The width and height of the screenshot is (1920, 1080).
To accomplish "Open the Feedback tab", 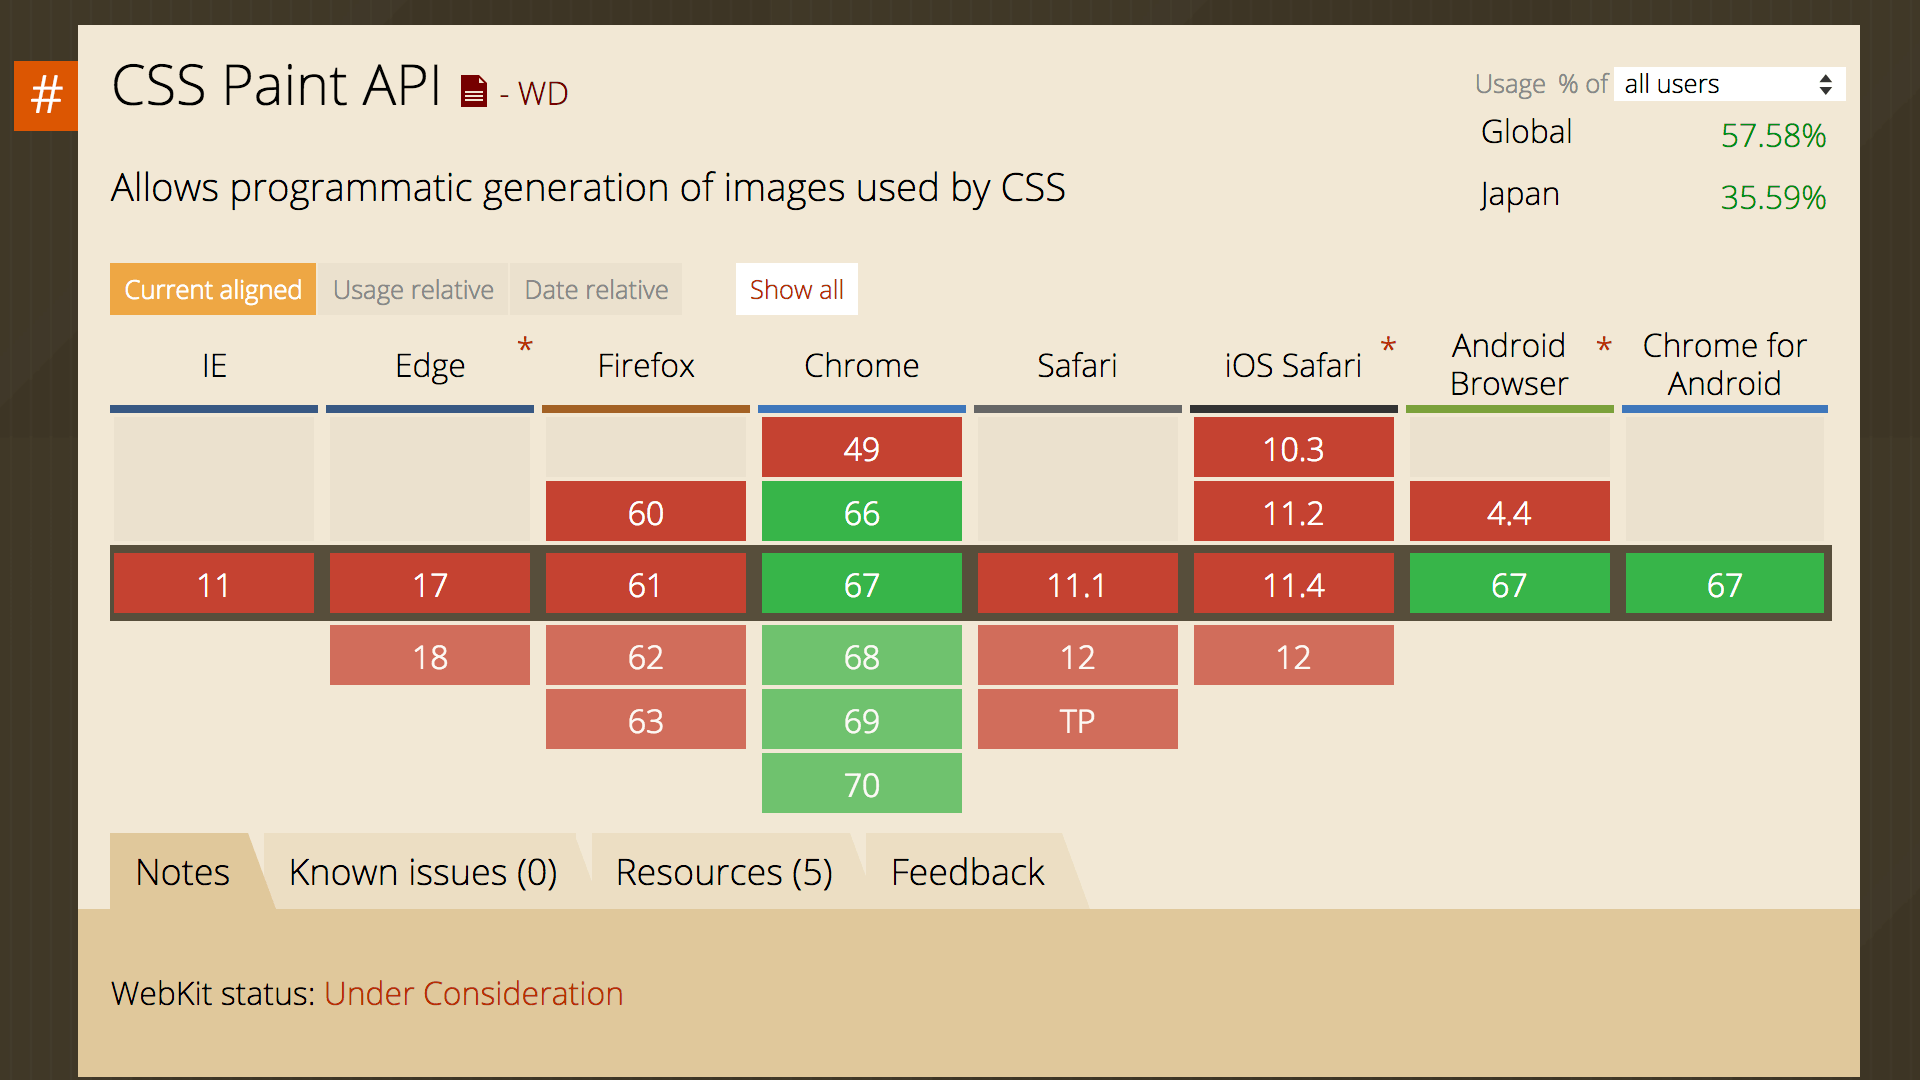I will pos(966,871).
